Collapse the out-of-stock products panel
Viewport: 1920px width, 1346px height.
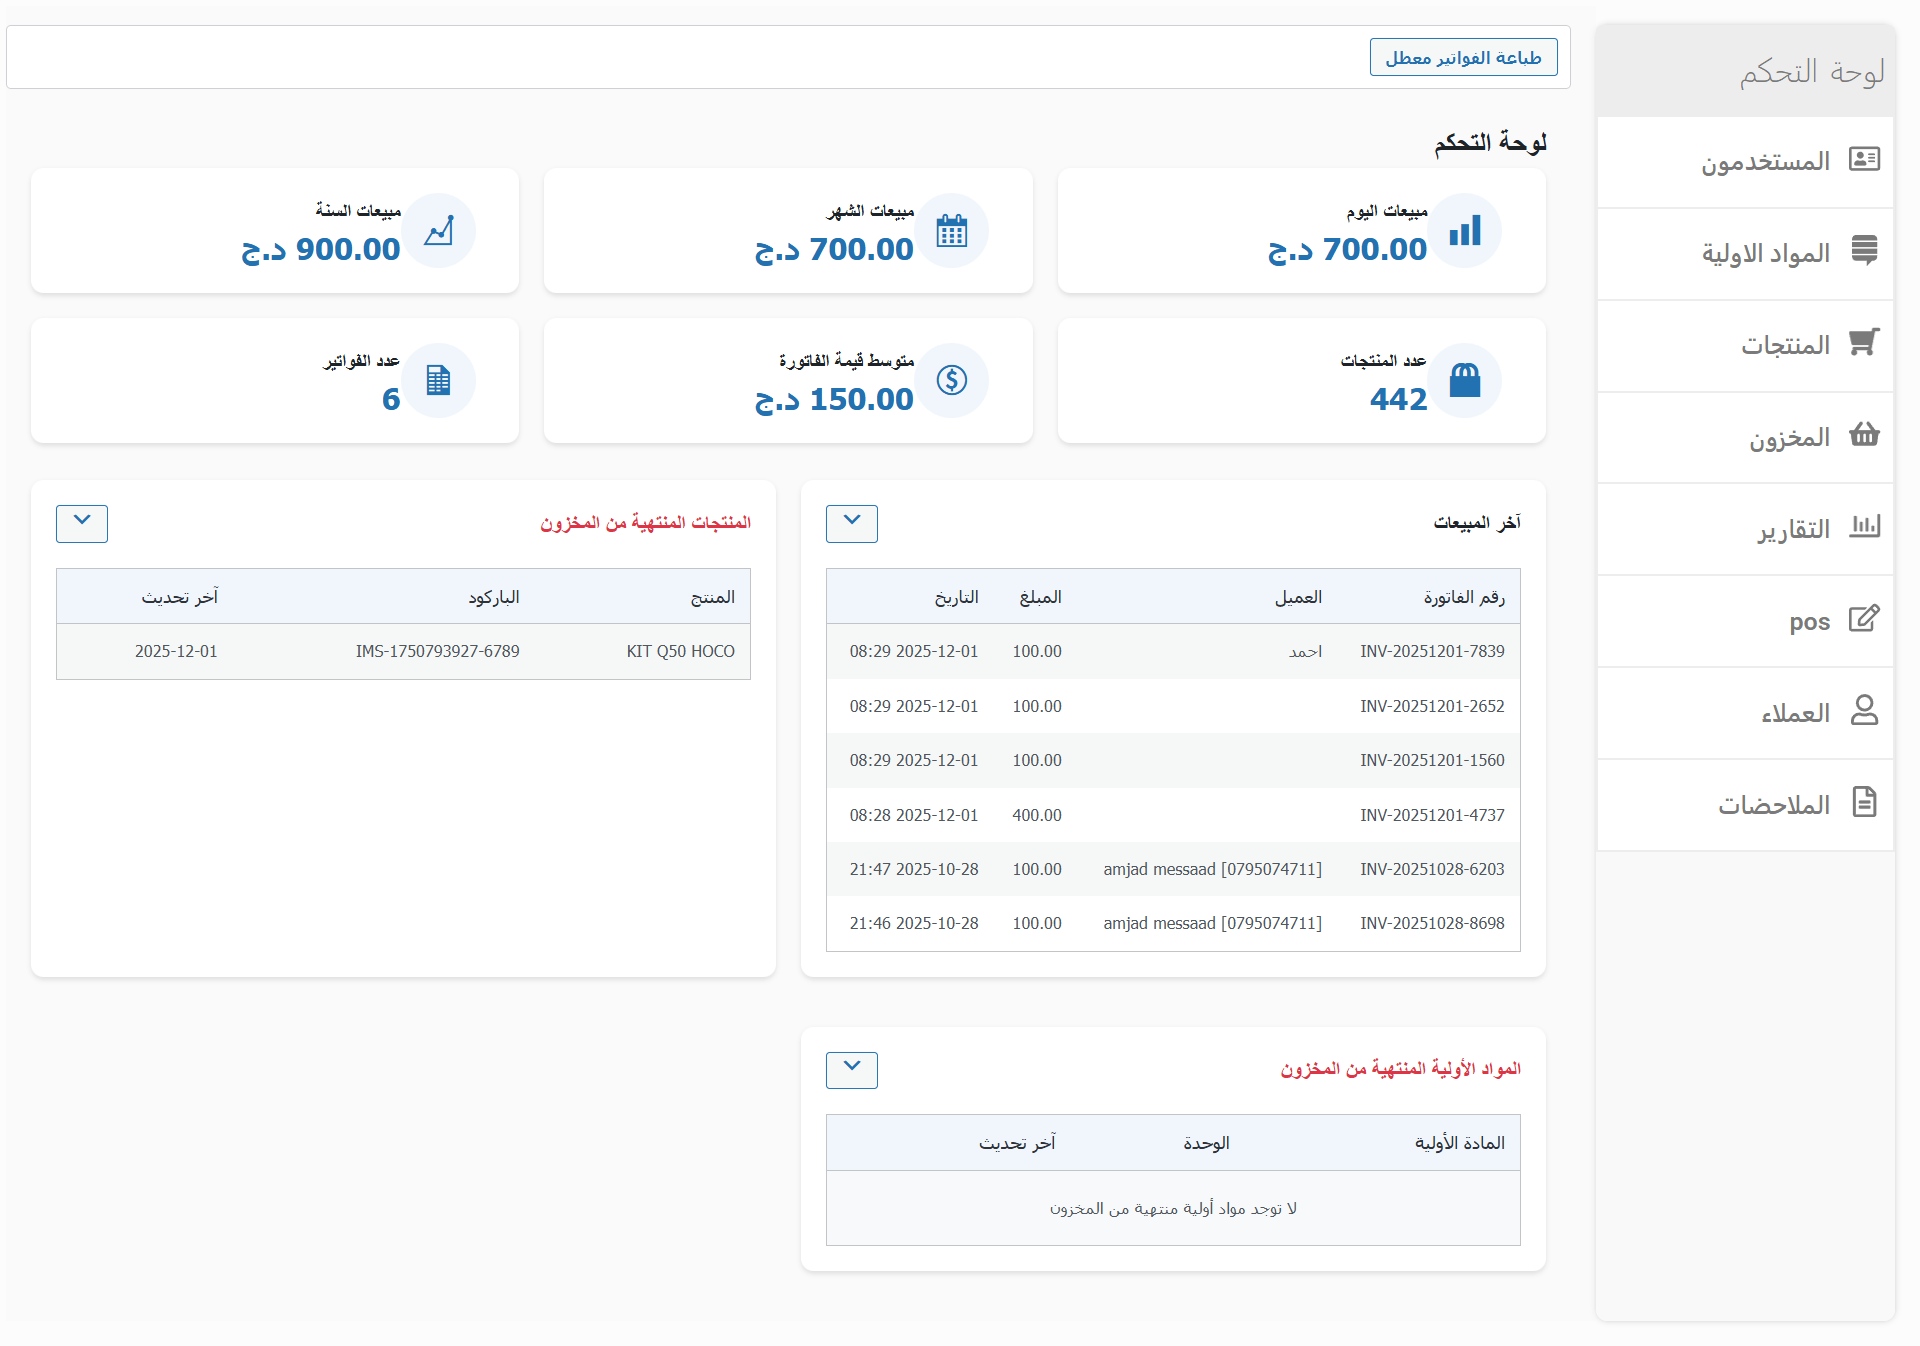(x=82, y=523)
